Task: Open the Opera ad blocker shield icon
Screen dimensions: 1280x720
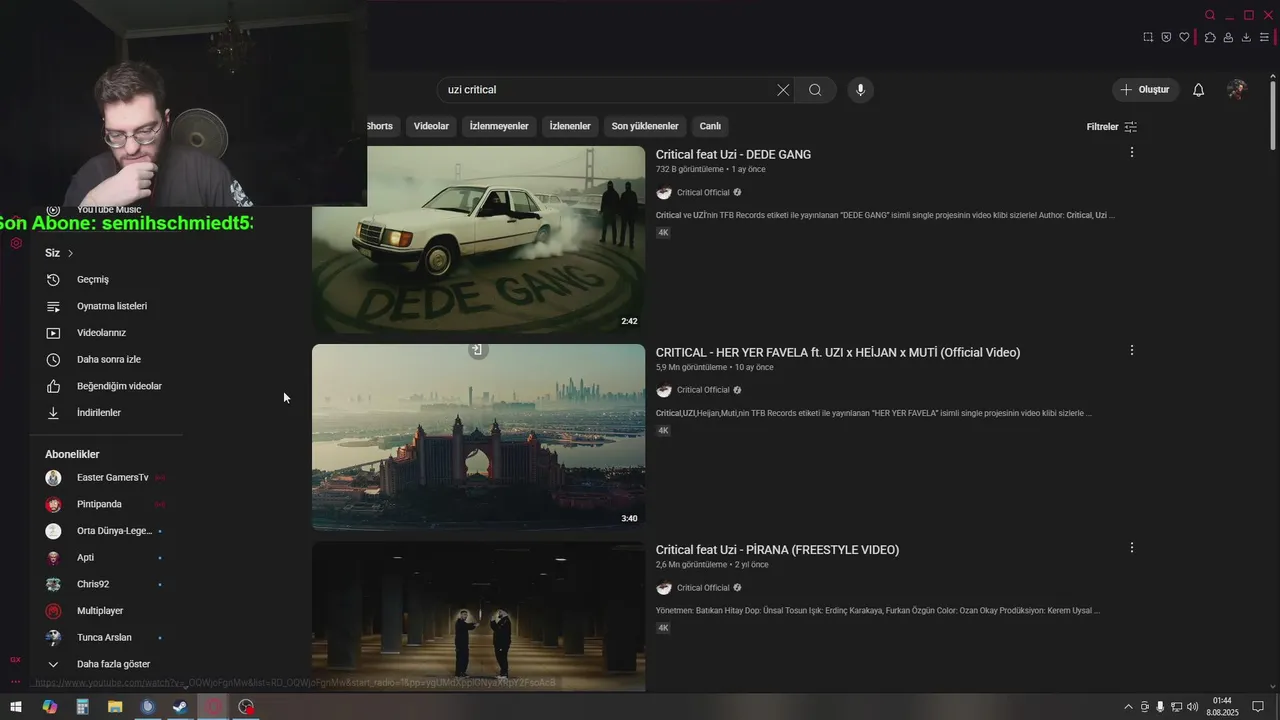Action: click(1166, 37)
